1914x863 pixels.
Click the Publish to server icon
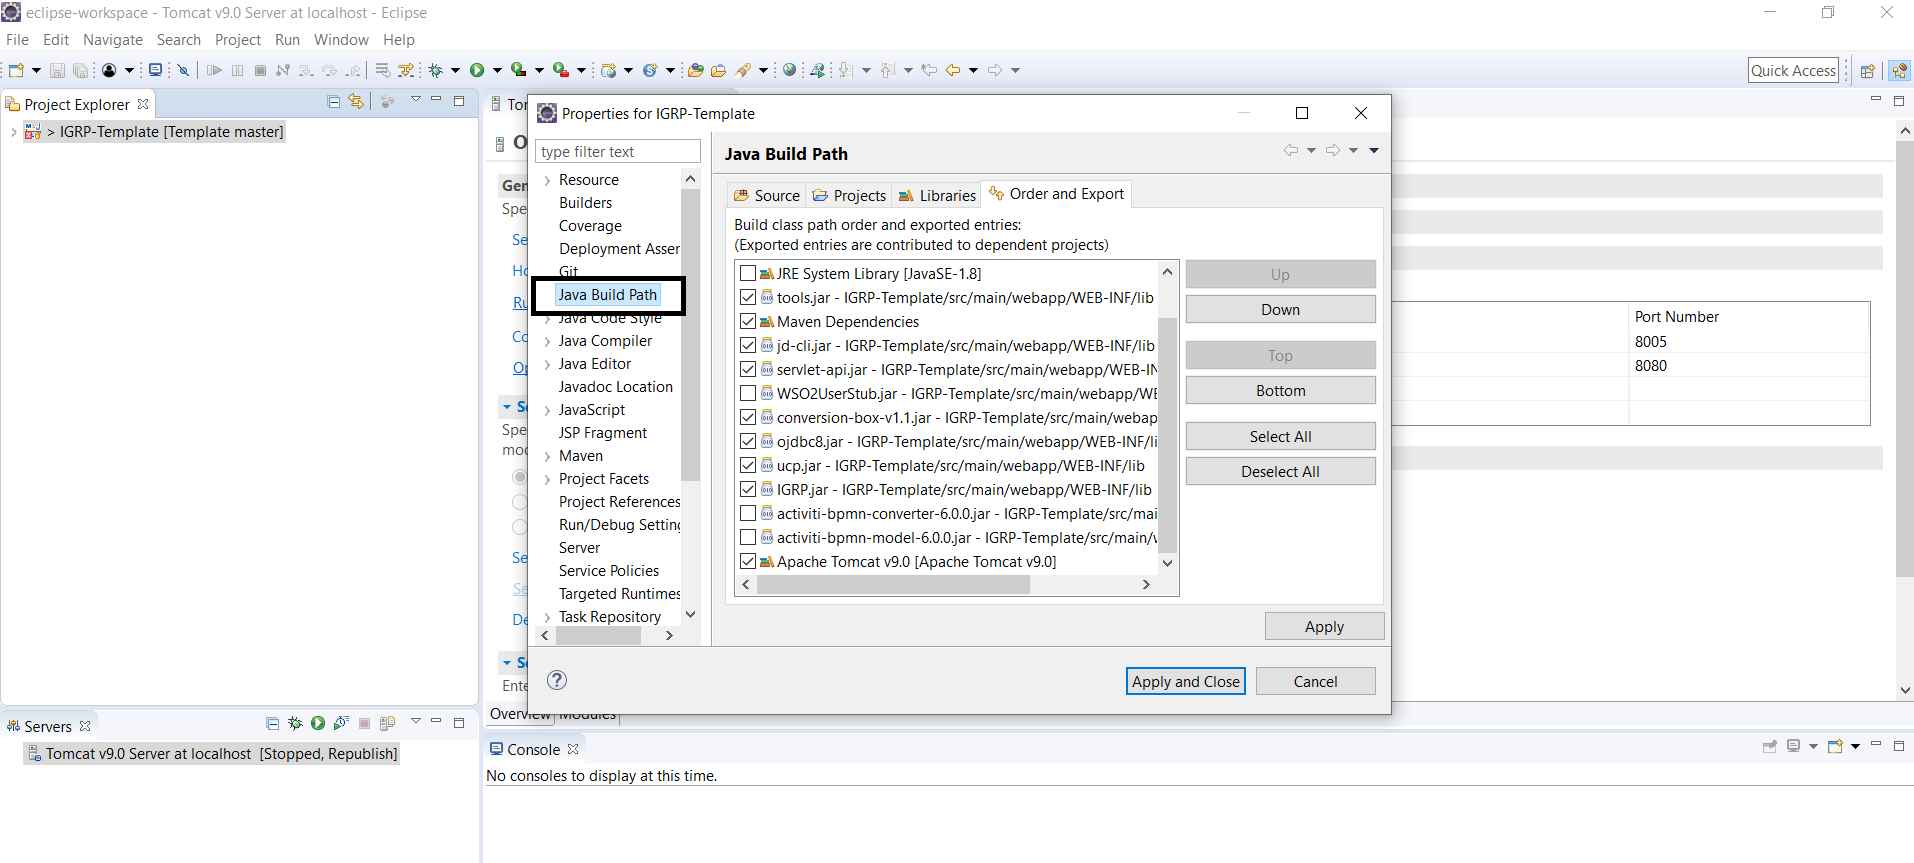(387, 723)
